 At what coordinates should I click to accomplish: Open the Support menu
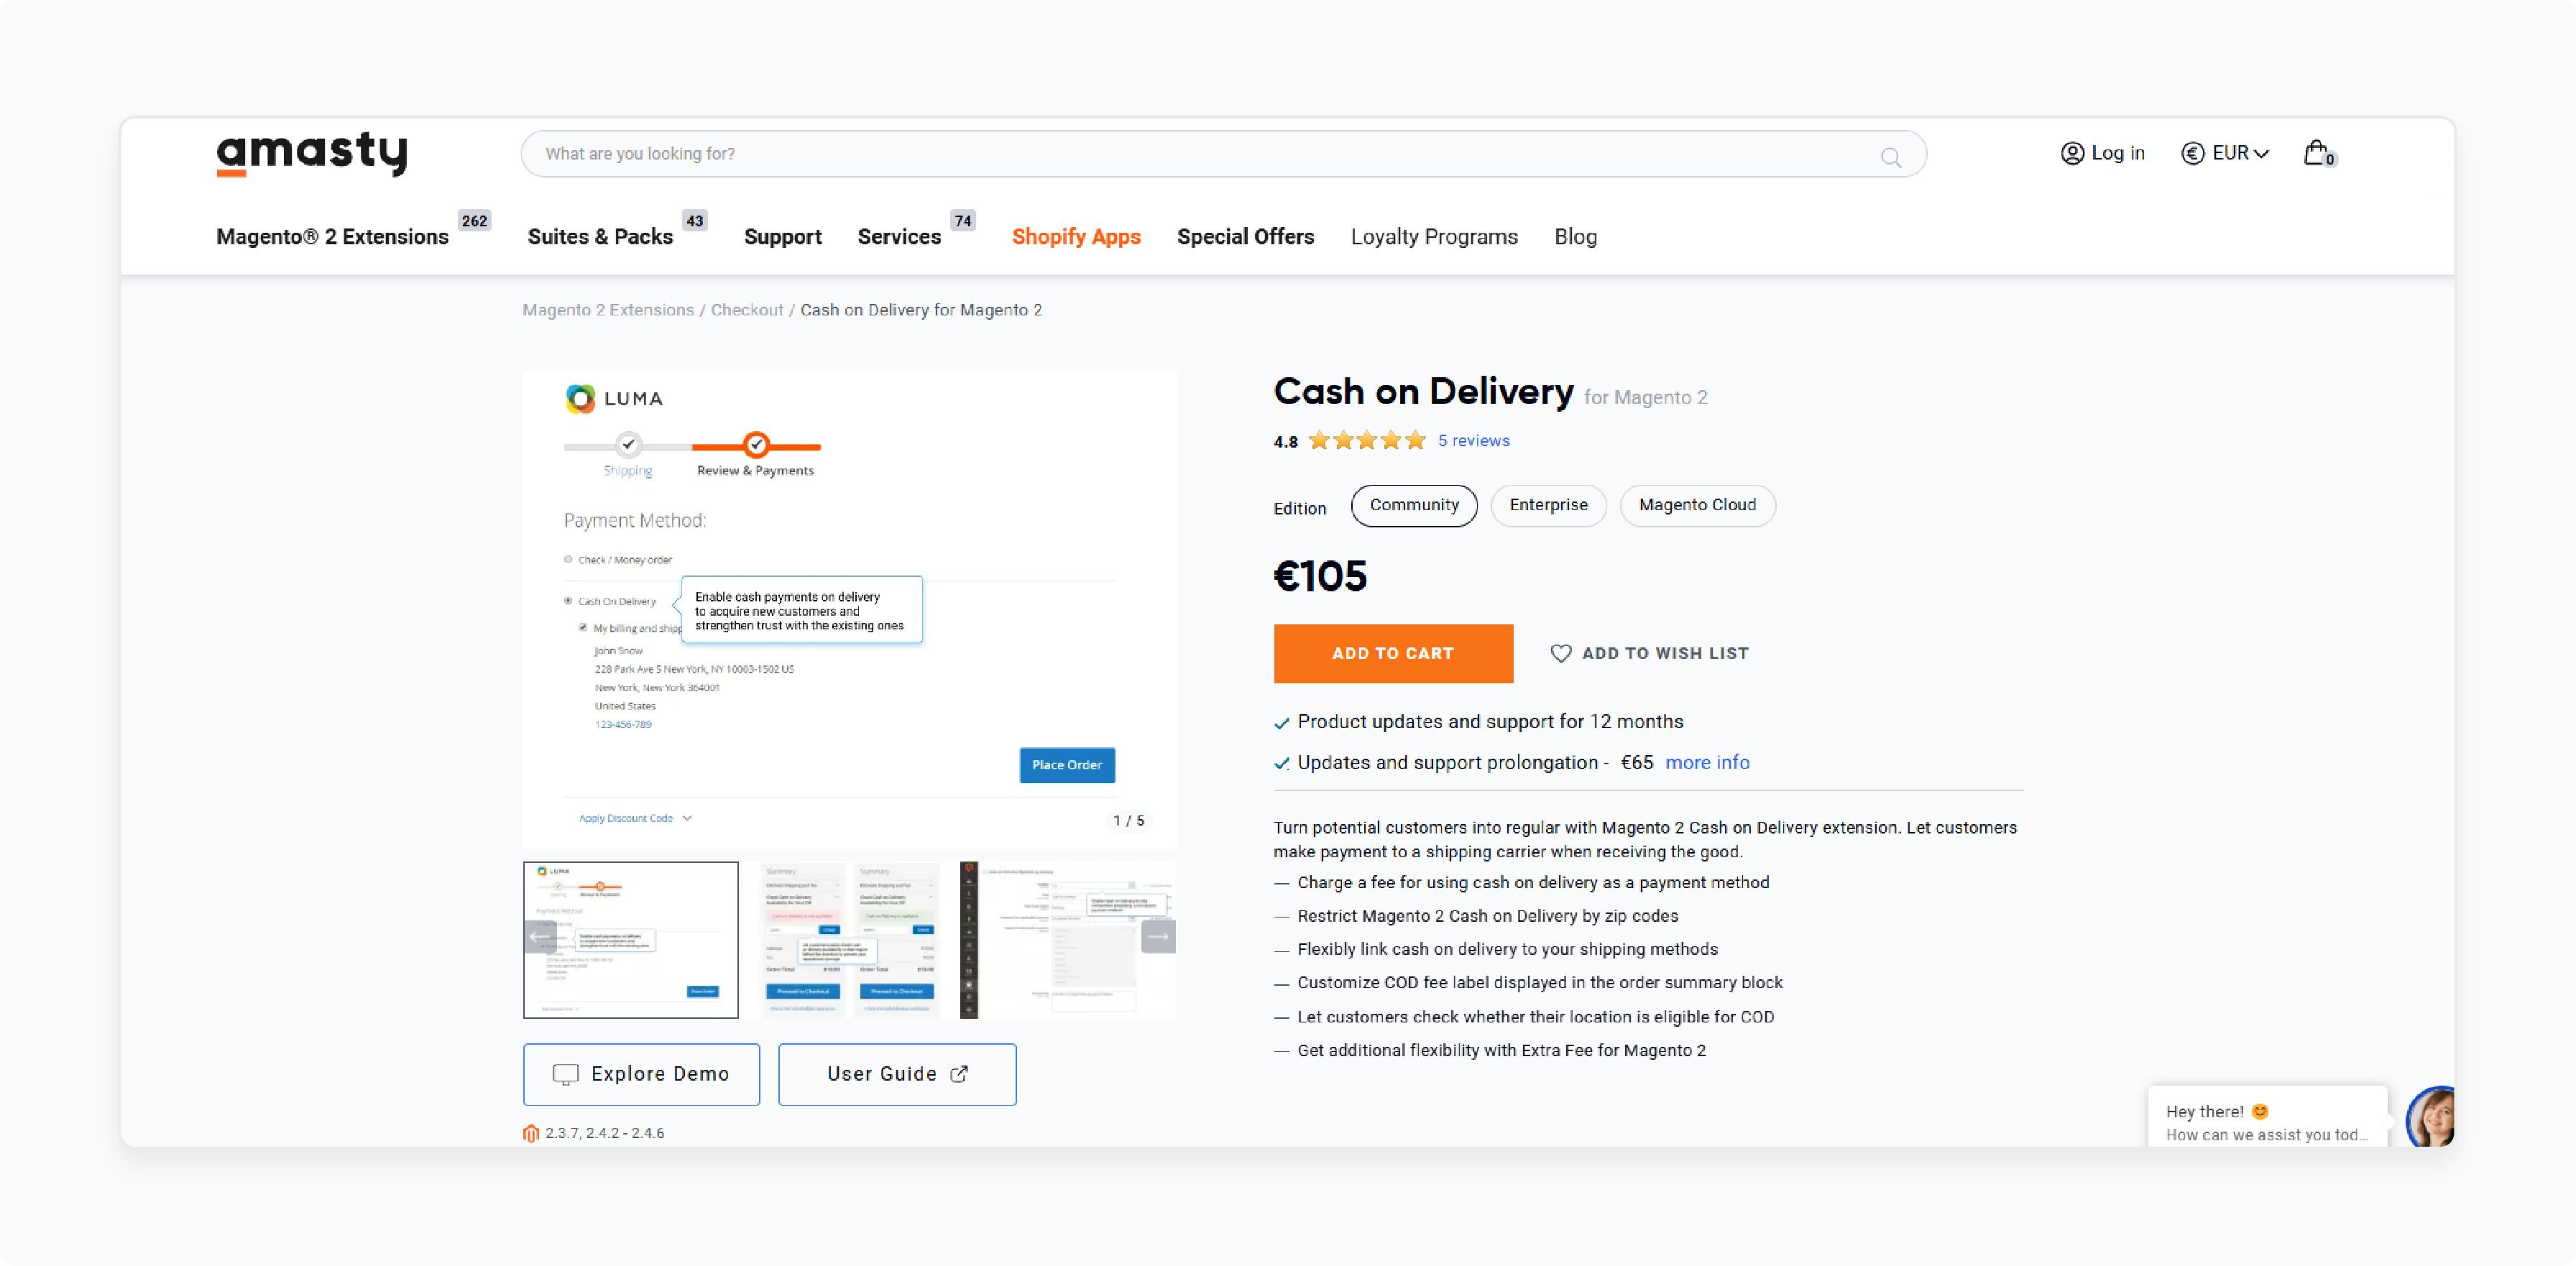pyautogui.click(x=782, y=237)
